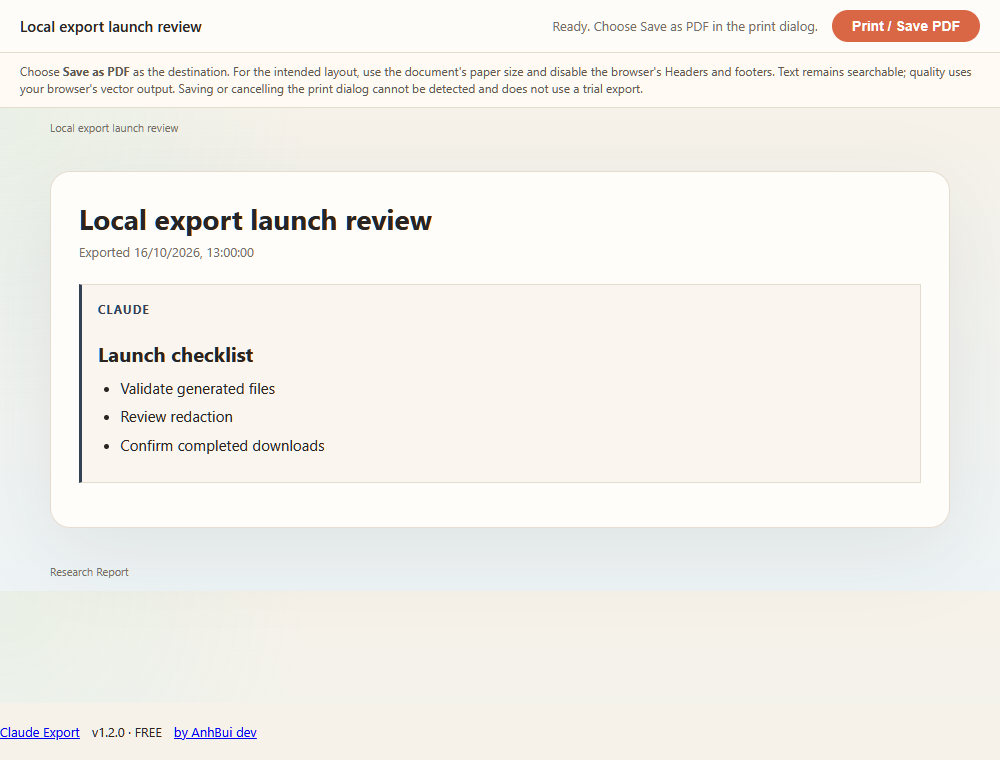Click the 'Exported 16/10/2026, 13:00:00' timestamp
The width and height of the screenshot is (1000, 760).
[x=166, y=252]
